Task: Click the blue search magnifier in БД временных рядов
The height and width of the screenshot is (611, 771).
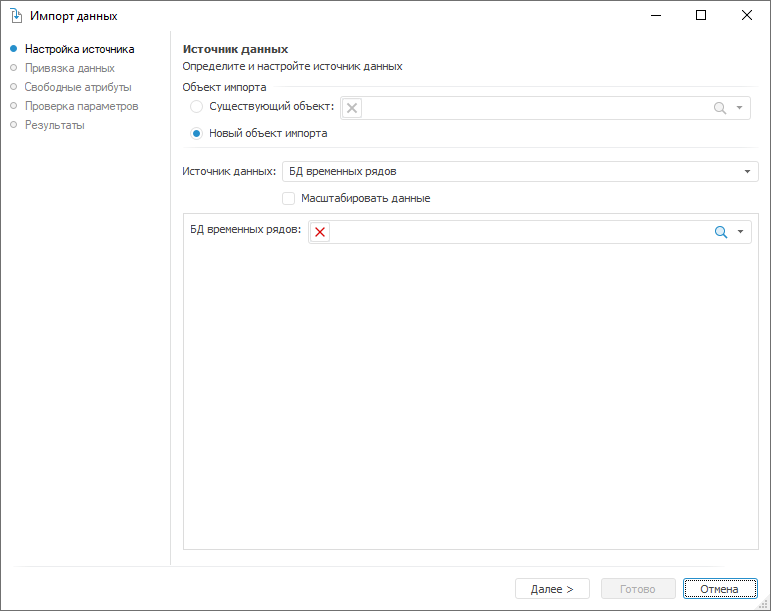Action: [720, 232]
